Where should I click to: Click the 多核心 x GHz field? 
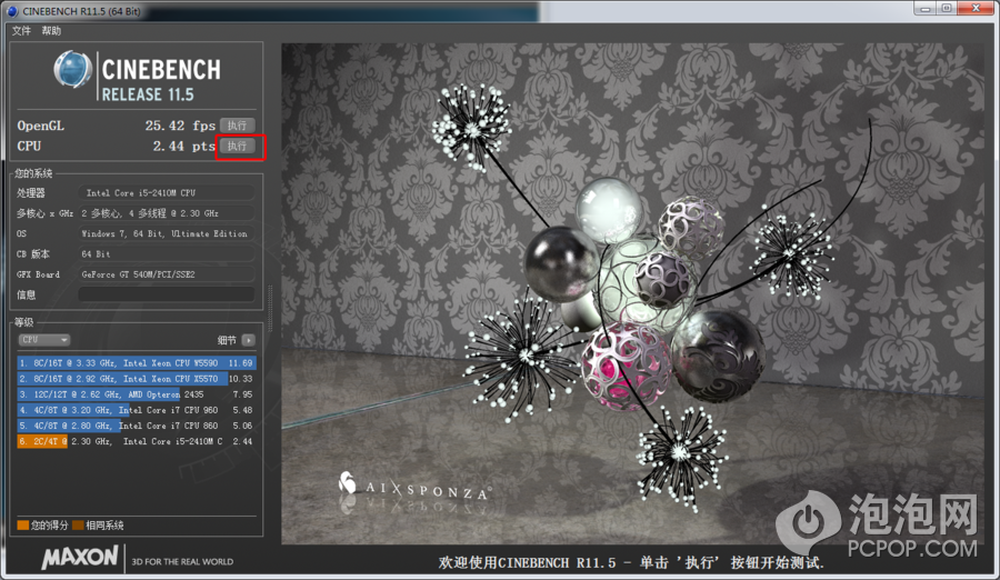166,213
